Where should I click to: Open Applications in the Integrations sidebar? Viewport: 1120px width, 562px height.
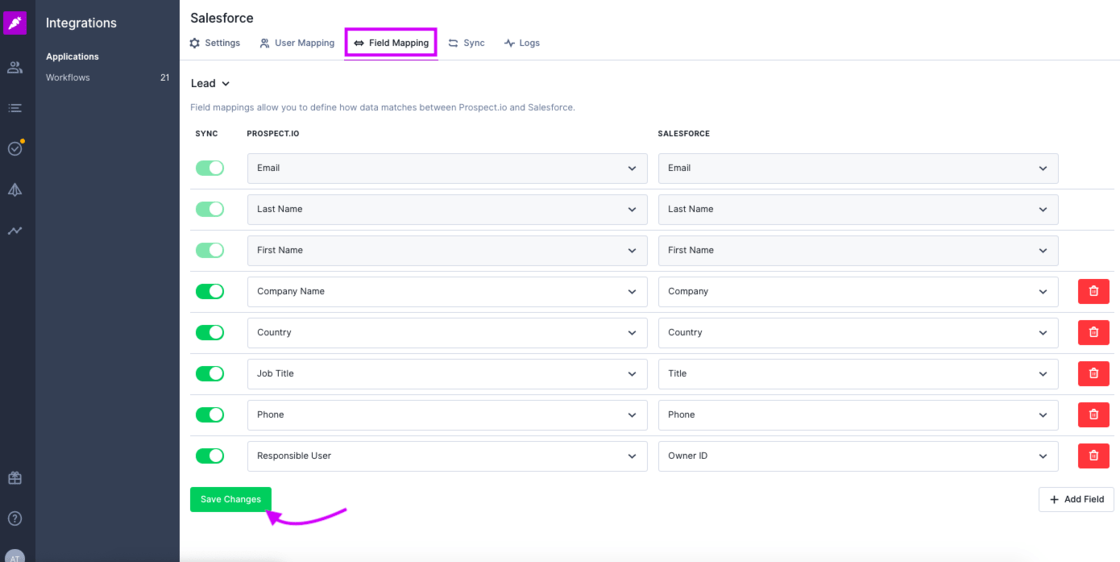(x=72, y=56)
